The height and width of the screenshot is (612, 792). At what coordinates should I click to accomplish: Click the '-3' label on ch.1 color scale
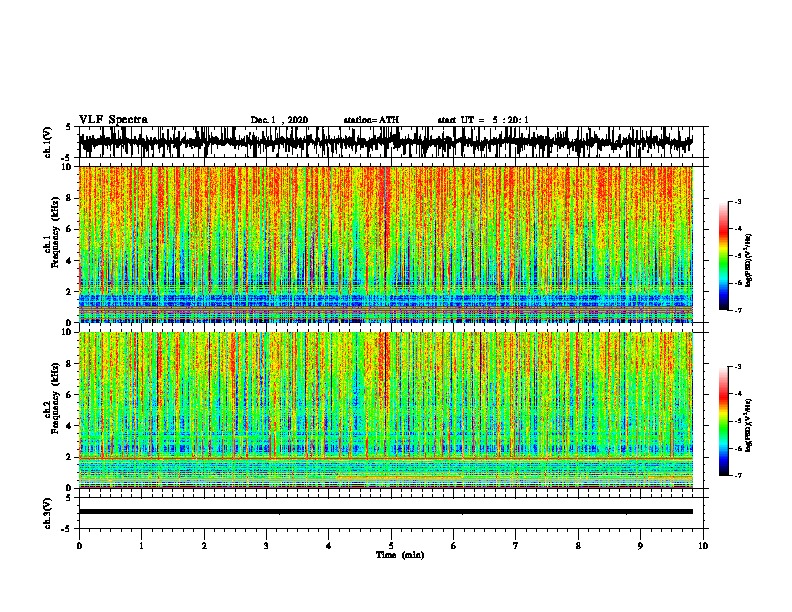[x=738, y=202]
